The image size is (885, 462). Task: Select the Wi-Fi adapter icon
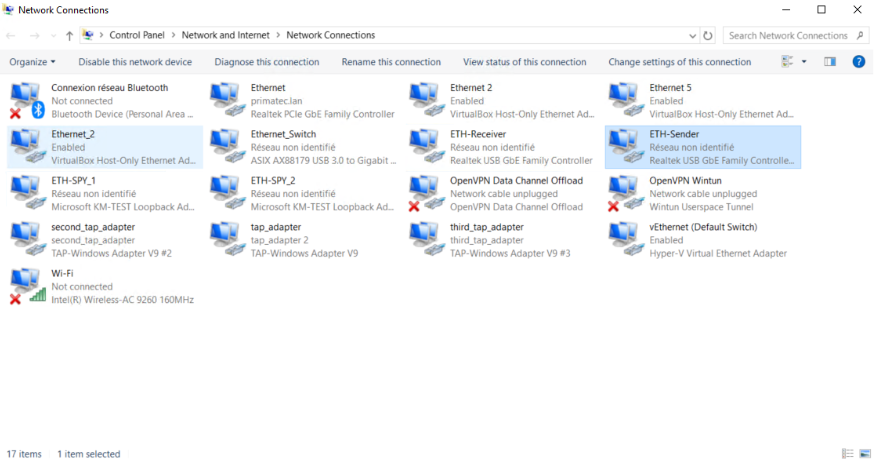point(28,286)
